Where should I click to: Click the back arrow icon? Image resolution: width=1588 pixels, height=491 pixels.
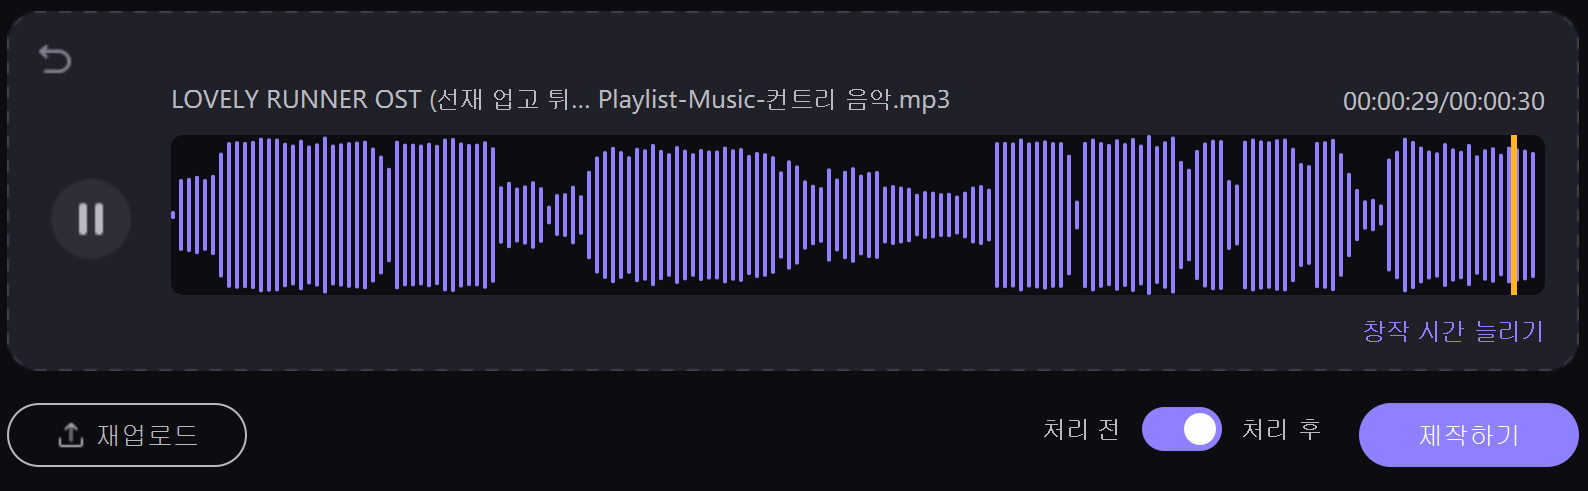(x=55, y=60)
